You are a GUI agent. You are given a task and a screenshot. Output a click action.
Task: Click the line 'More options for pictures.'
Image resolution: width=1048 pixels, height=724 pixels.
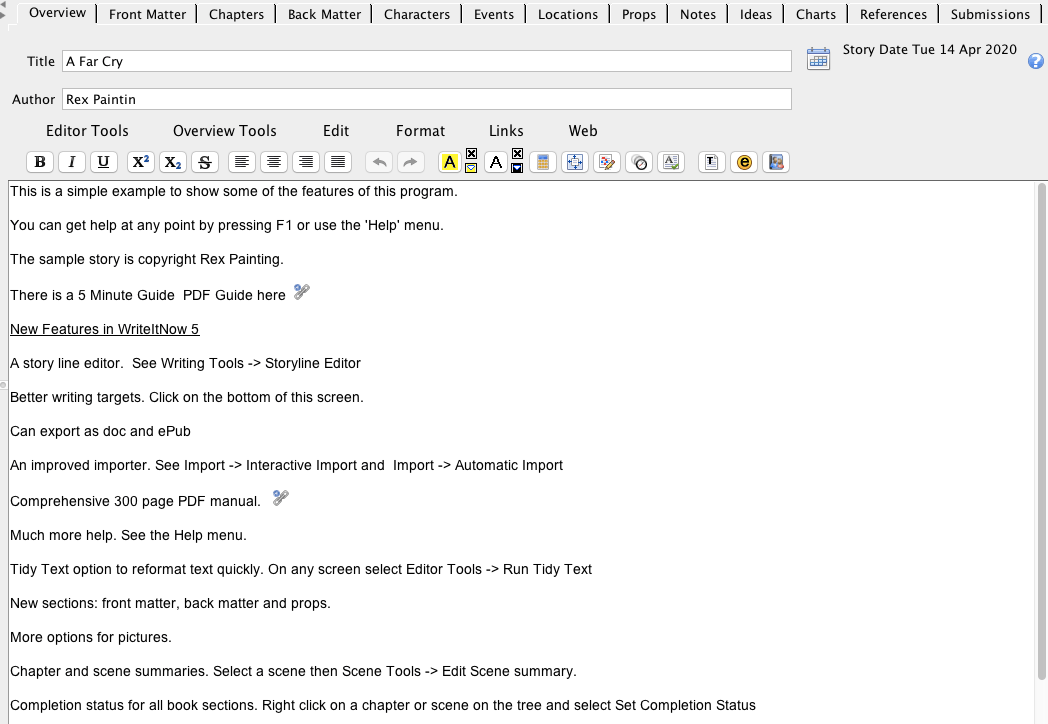(91, 637)
